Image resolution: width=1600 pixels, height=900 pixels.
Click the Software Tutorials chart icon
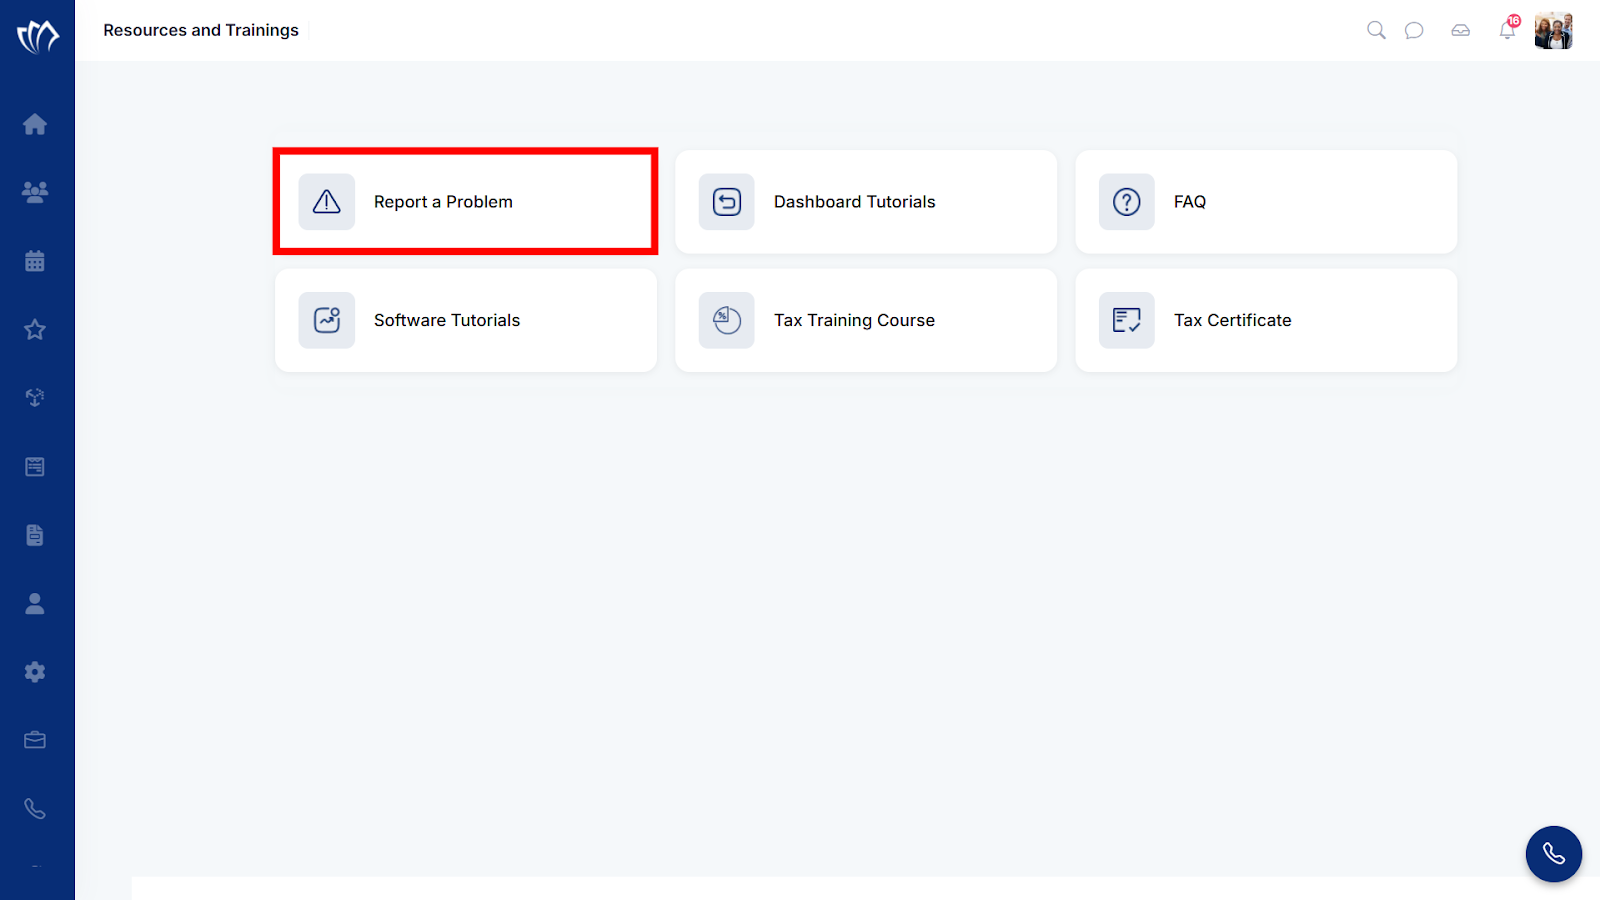point(327,320)
